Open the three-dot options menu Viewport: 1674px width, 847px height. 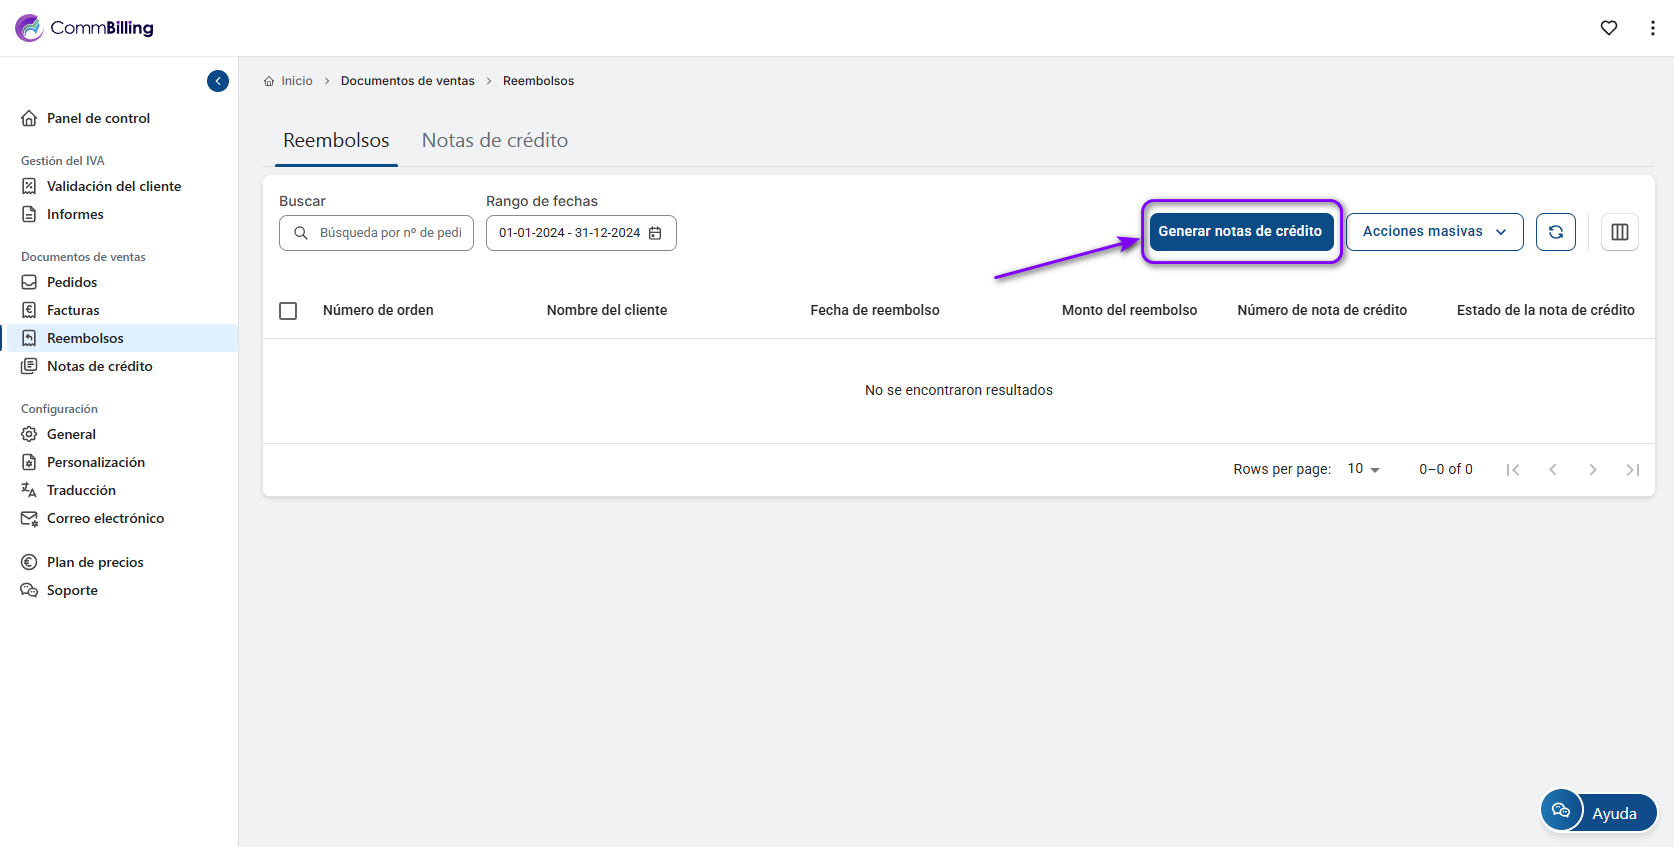coord(1652,28)
